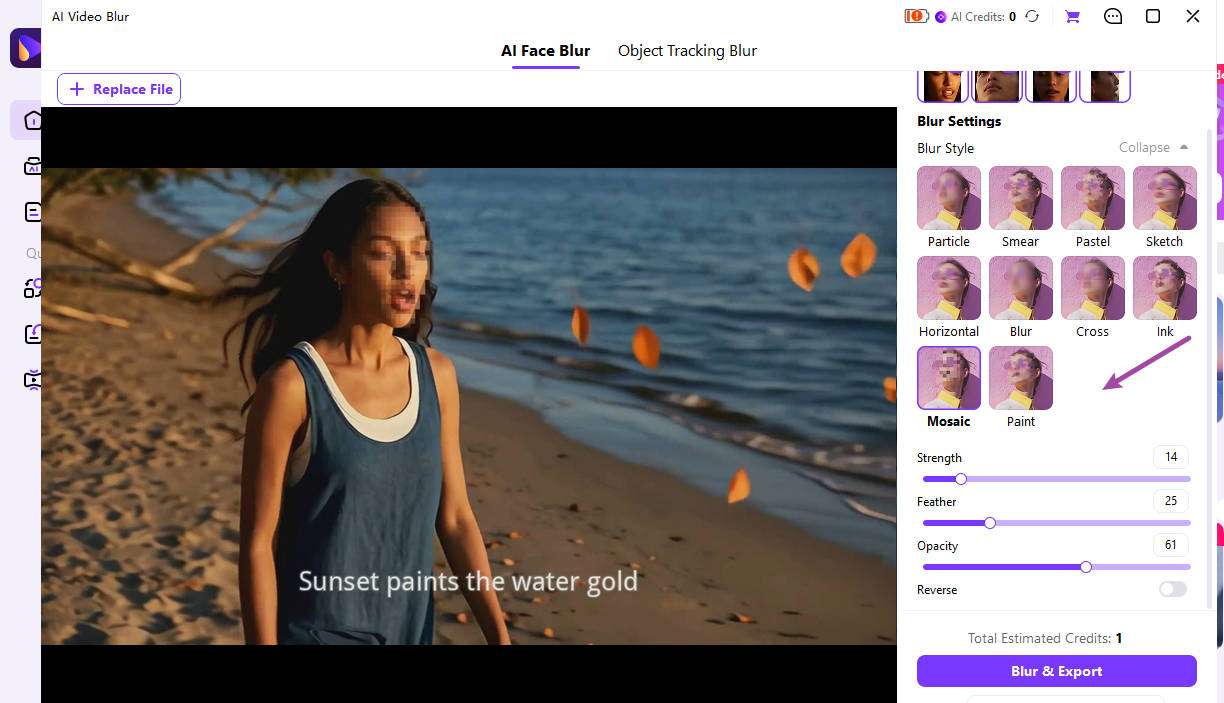Screen dimensions: 1224x703
Task: Select the third detected face thumbnail
Action: click(1051, 86)
